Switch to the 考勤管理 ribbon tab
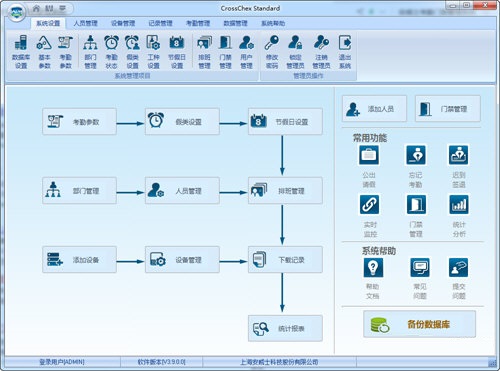 198,23
